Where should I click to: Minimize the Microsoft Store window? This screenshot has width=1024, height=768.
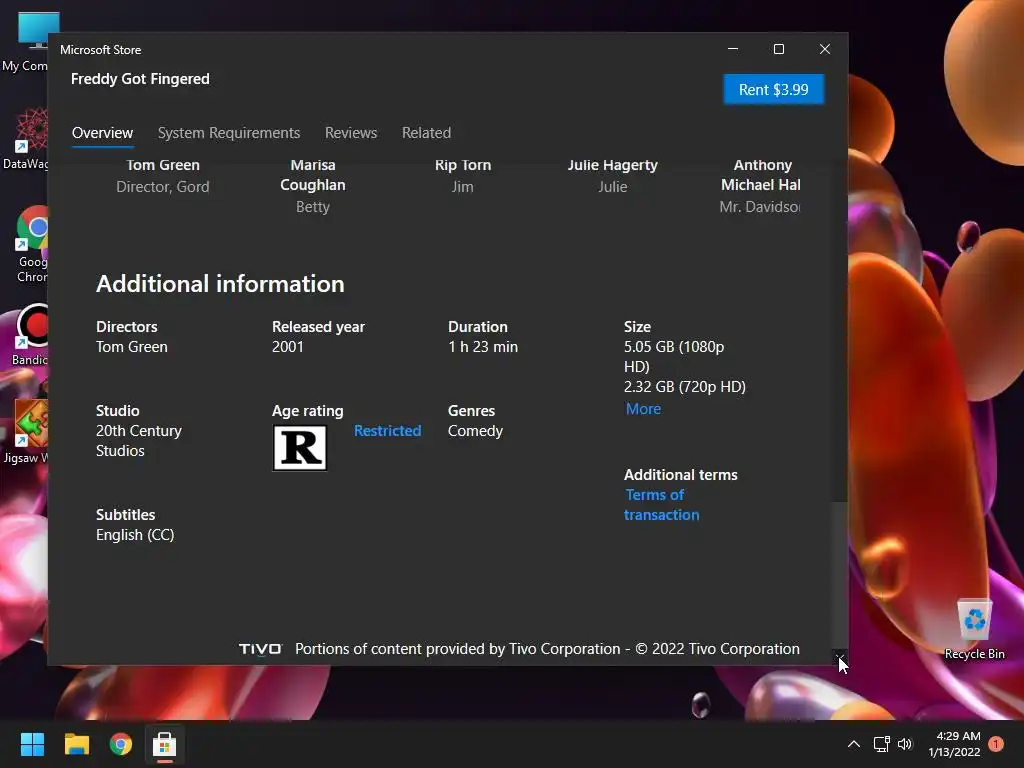(733, 49)
